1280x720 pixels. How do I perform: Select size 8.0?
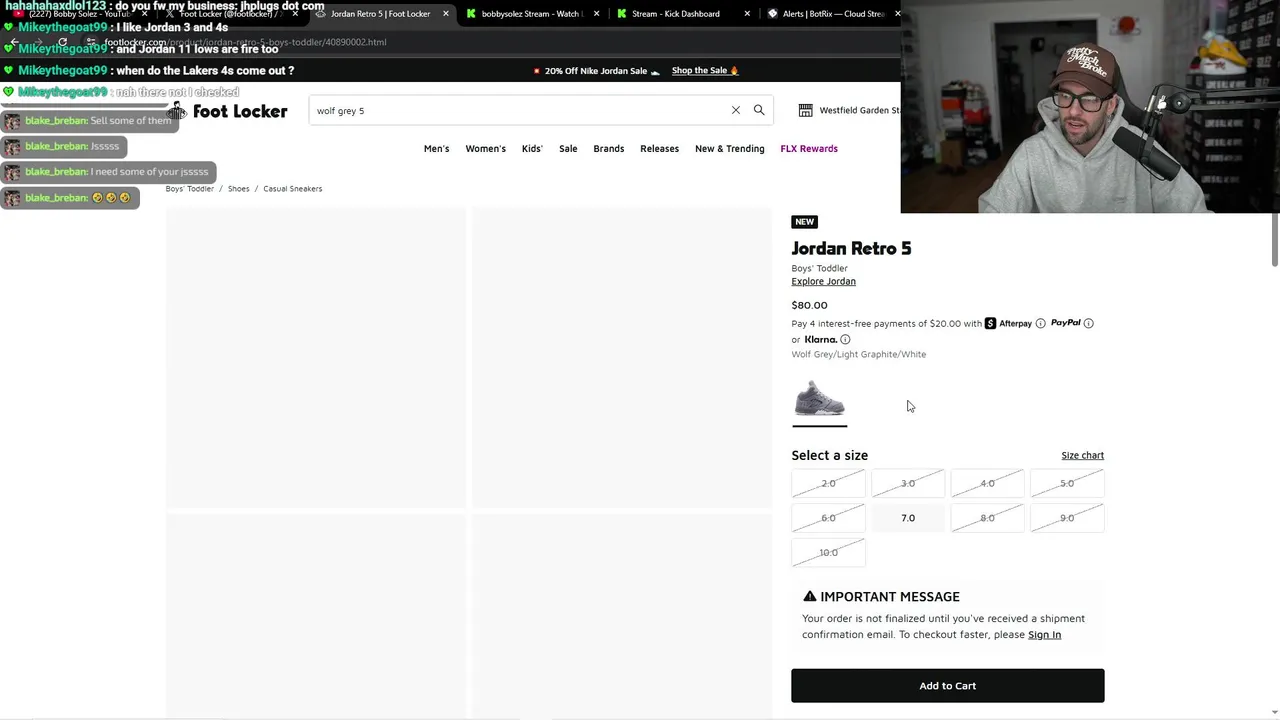point(987,518)
